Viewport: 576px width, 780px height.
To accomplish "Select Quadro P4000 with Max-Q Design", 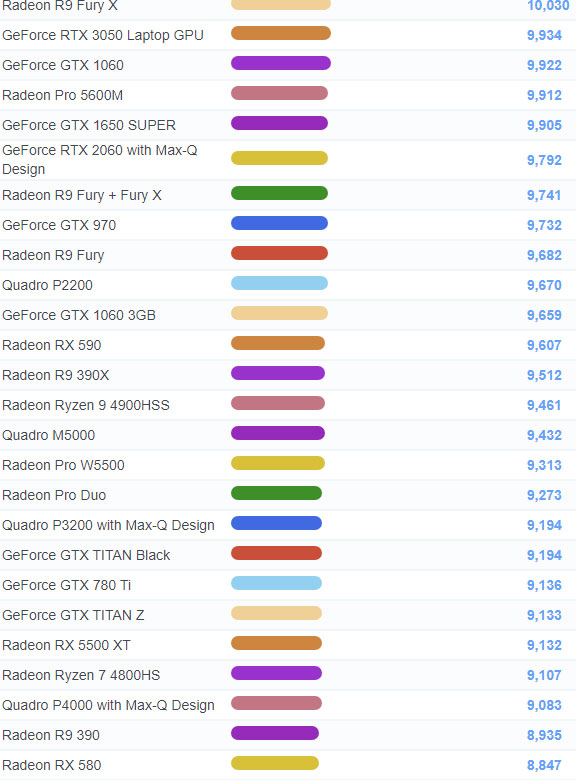I will [108, 705].
